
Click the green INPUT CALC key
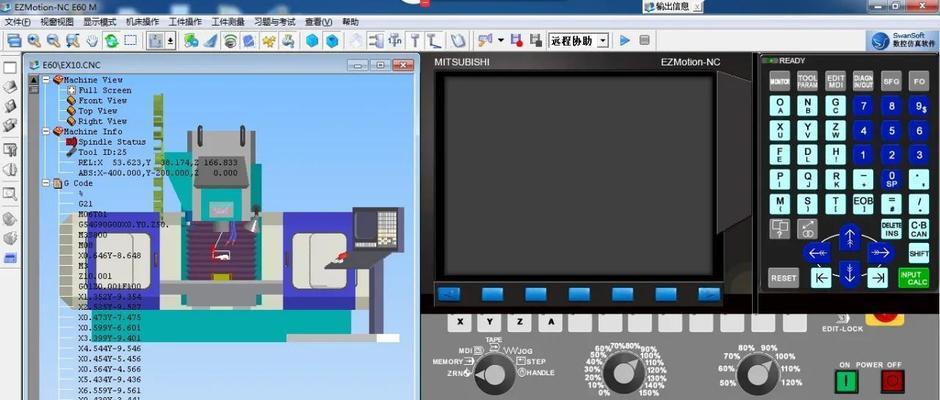[x=913, y=278]
